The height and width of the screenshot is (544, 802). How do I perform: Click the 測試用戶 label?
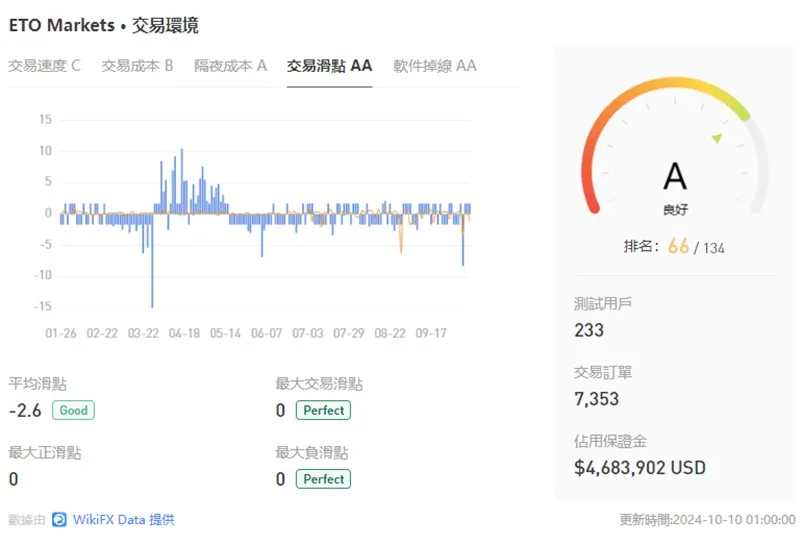pos(603,304)
